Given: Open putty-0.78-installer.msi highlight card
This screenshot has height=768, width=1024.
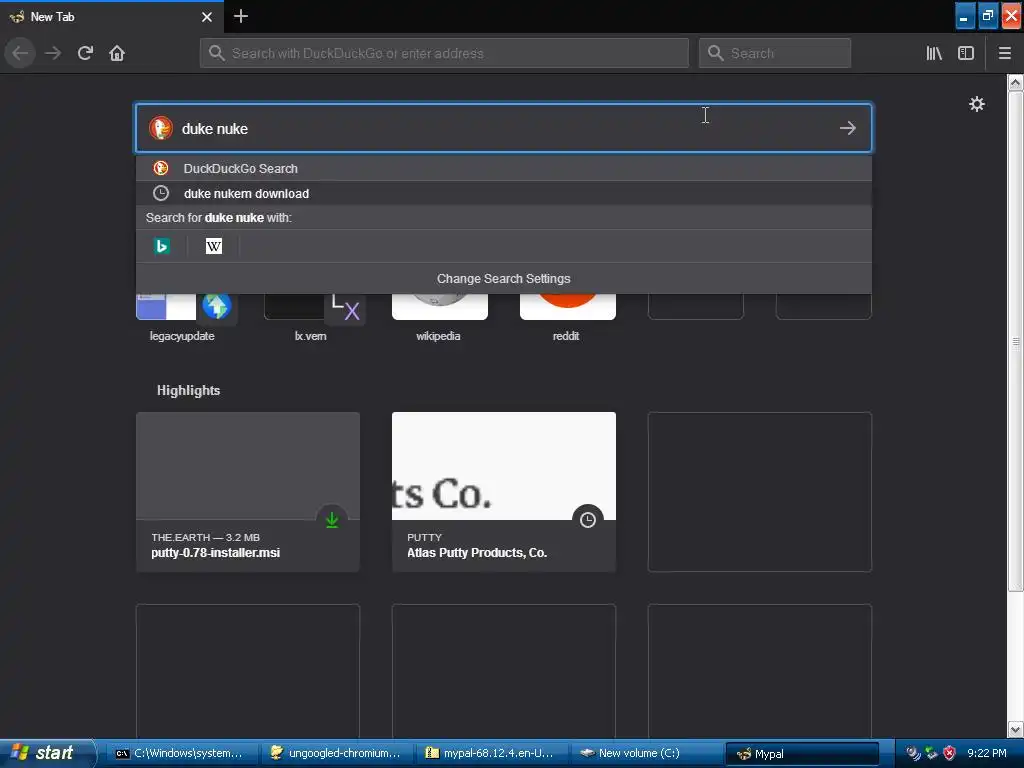Looking at the screenshot, I should pos(248,492).
